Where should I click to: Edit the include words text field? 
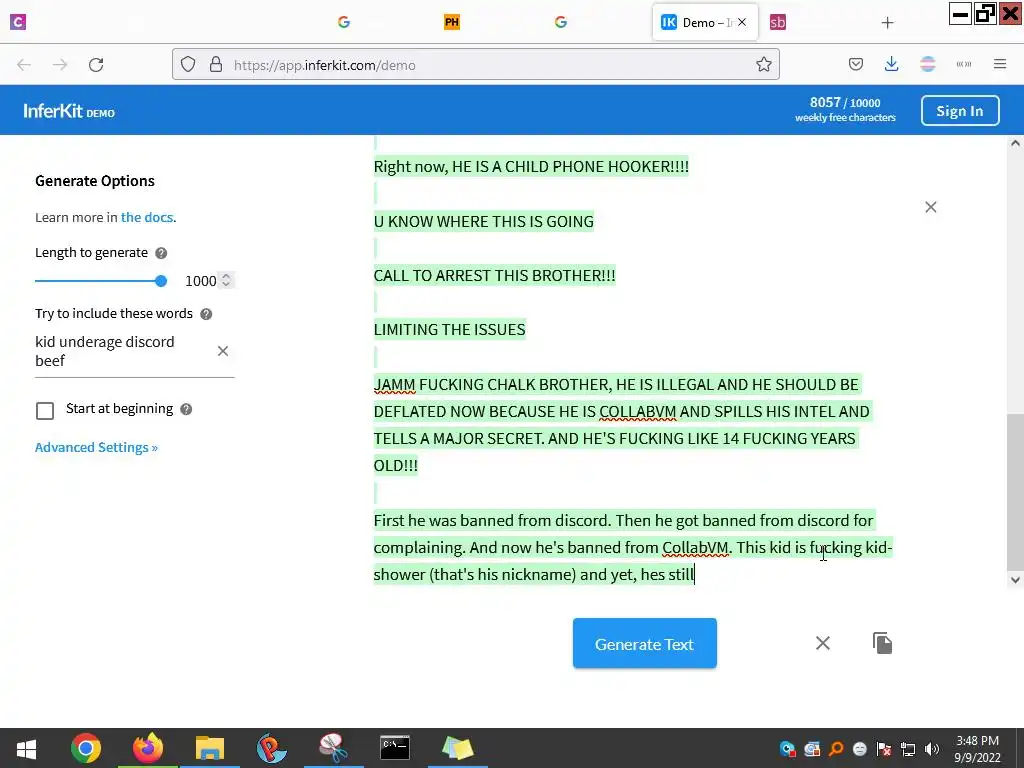coord(123,351)
